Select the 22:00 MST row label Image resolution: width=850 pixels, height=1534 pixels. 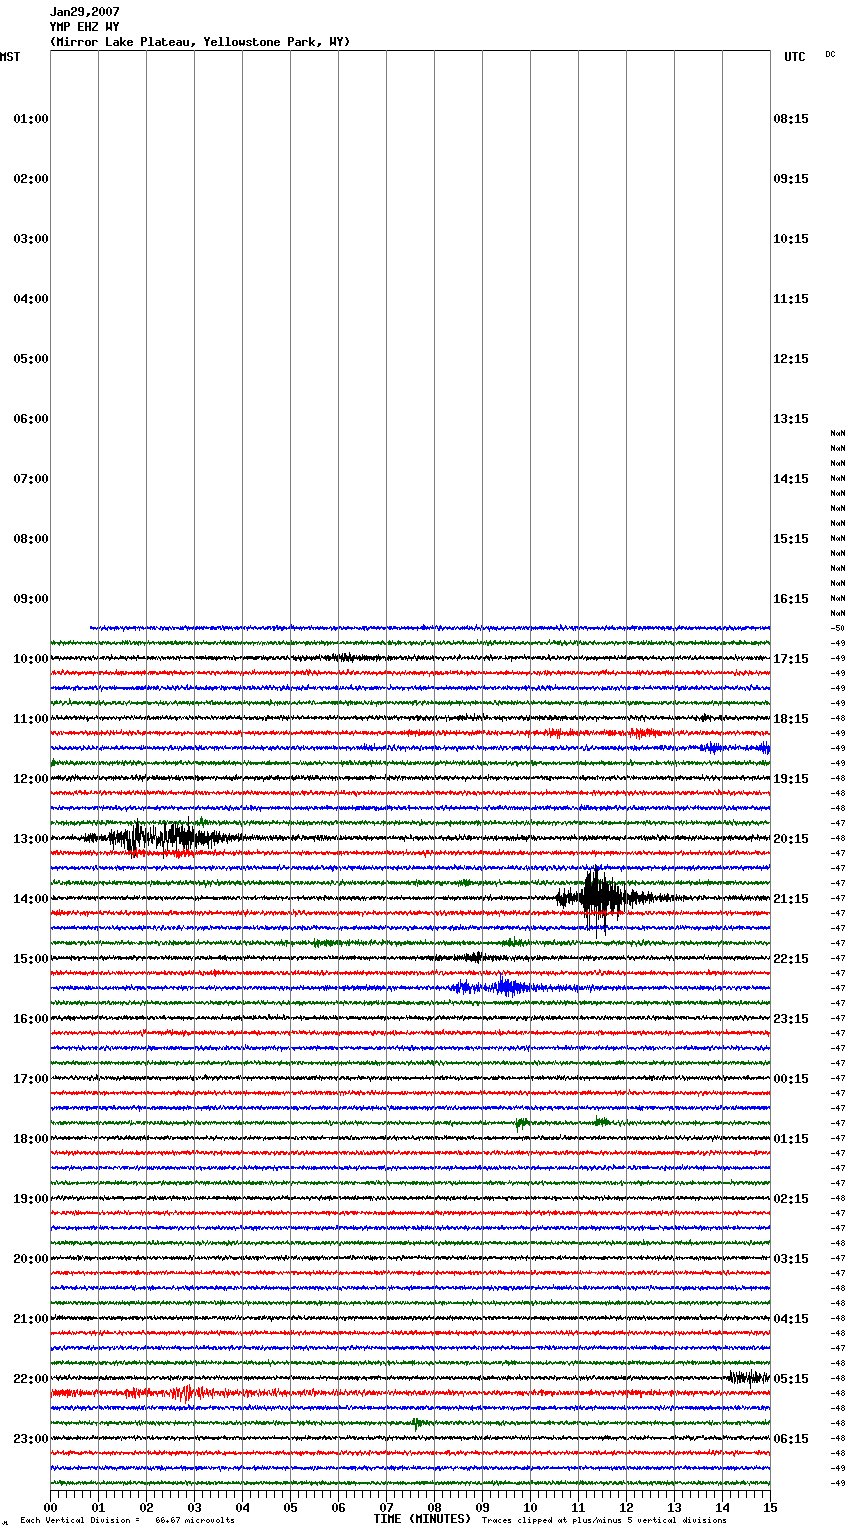31,1379
